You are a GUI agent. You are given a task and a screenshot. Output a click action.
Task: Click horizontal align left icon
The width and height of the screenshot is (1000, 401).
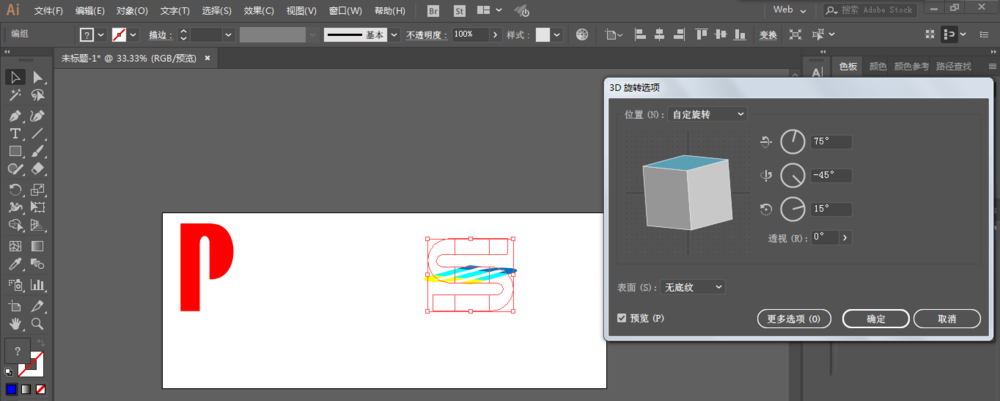point(640,34)
